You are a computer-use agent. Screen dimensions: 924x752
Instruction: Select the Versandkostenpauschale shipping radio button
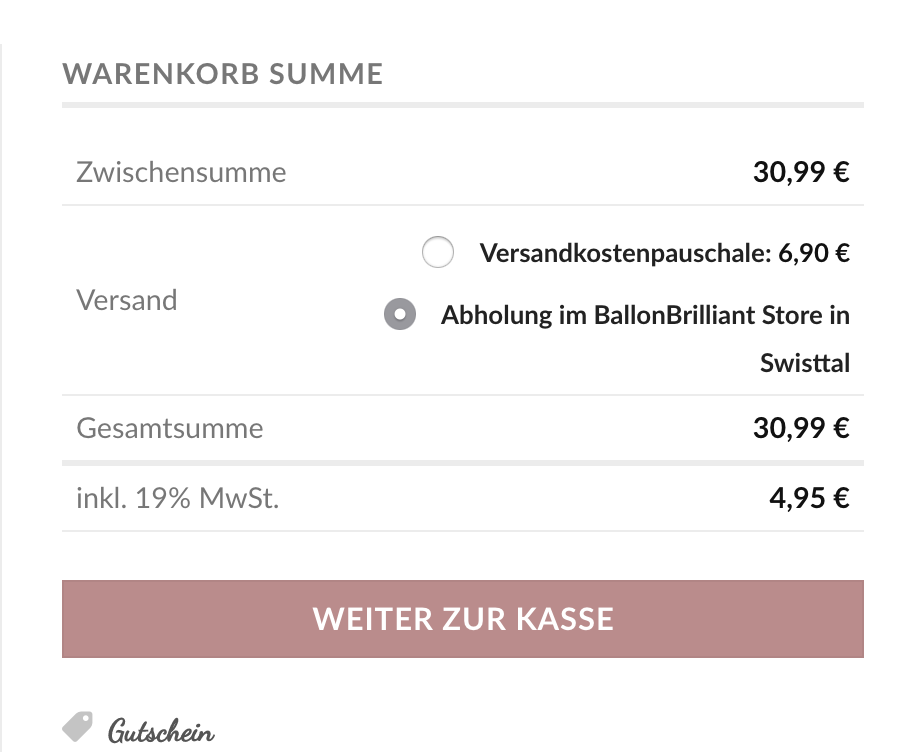438,253
